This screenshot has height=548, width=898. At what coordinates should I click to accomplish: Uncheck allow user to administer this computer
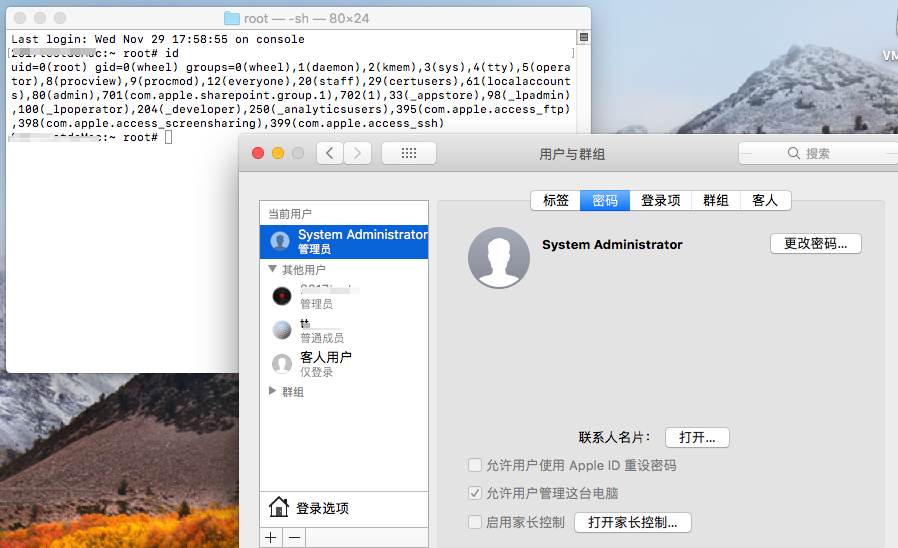point(475,493)
